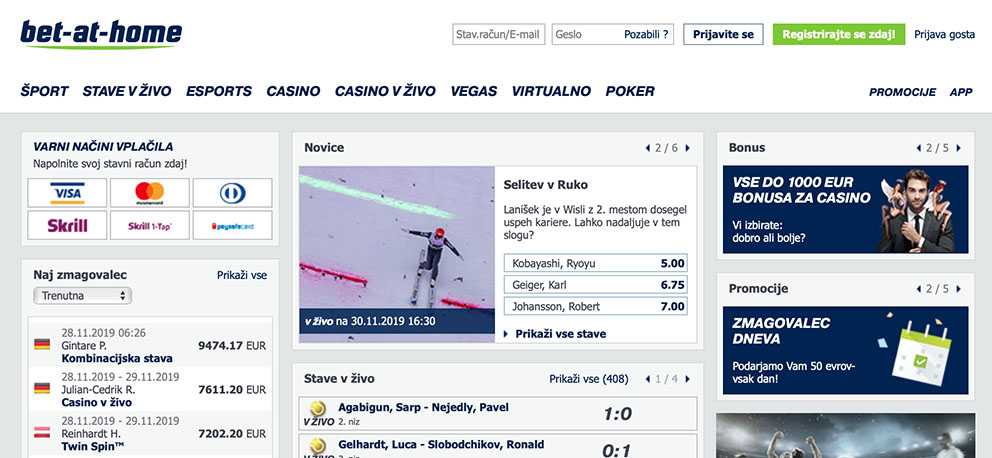Viewport: 992px width, 458px height.
Task: Click the Diners Club payment icon
Action: [x=232, y=193]
